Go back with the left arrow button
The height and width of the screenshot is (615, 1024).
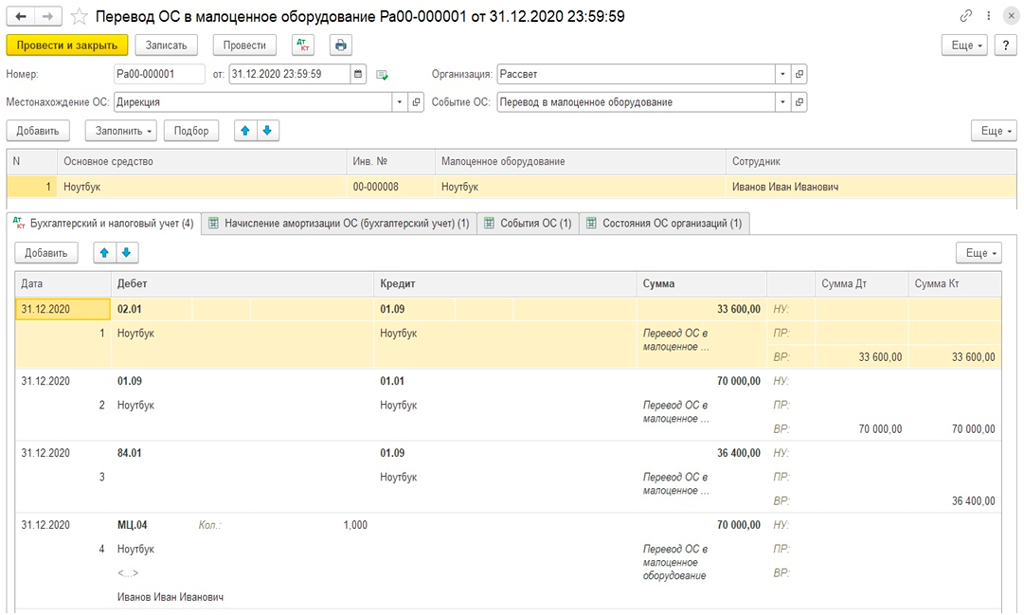(x=21, y=16)
